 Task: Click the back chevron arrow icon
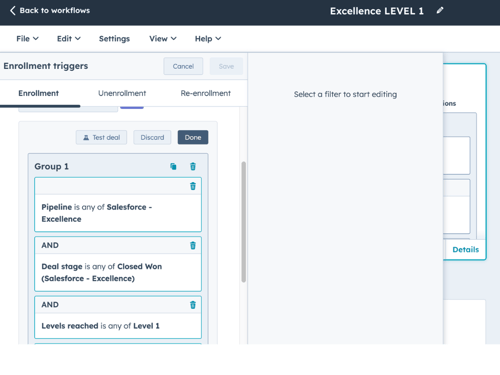[x=13, y=10]
